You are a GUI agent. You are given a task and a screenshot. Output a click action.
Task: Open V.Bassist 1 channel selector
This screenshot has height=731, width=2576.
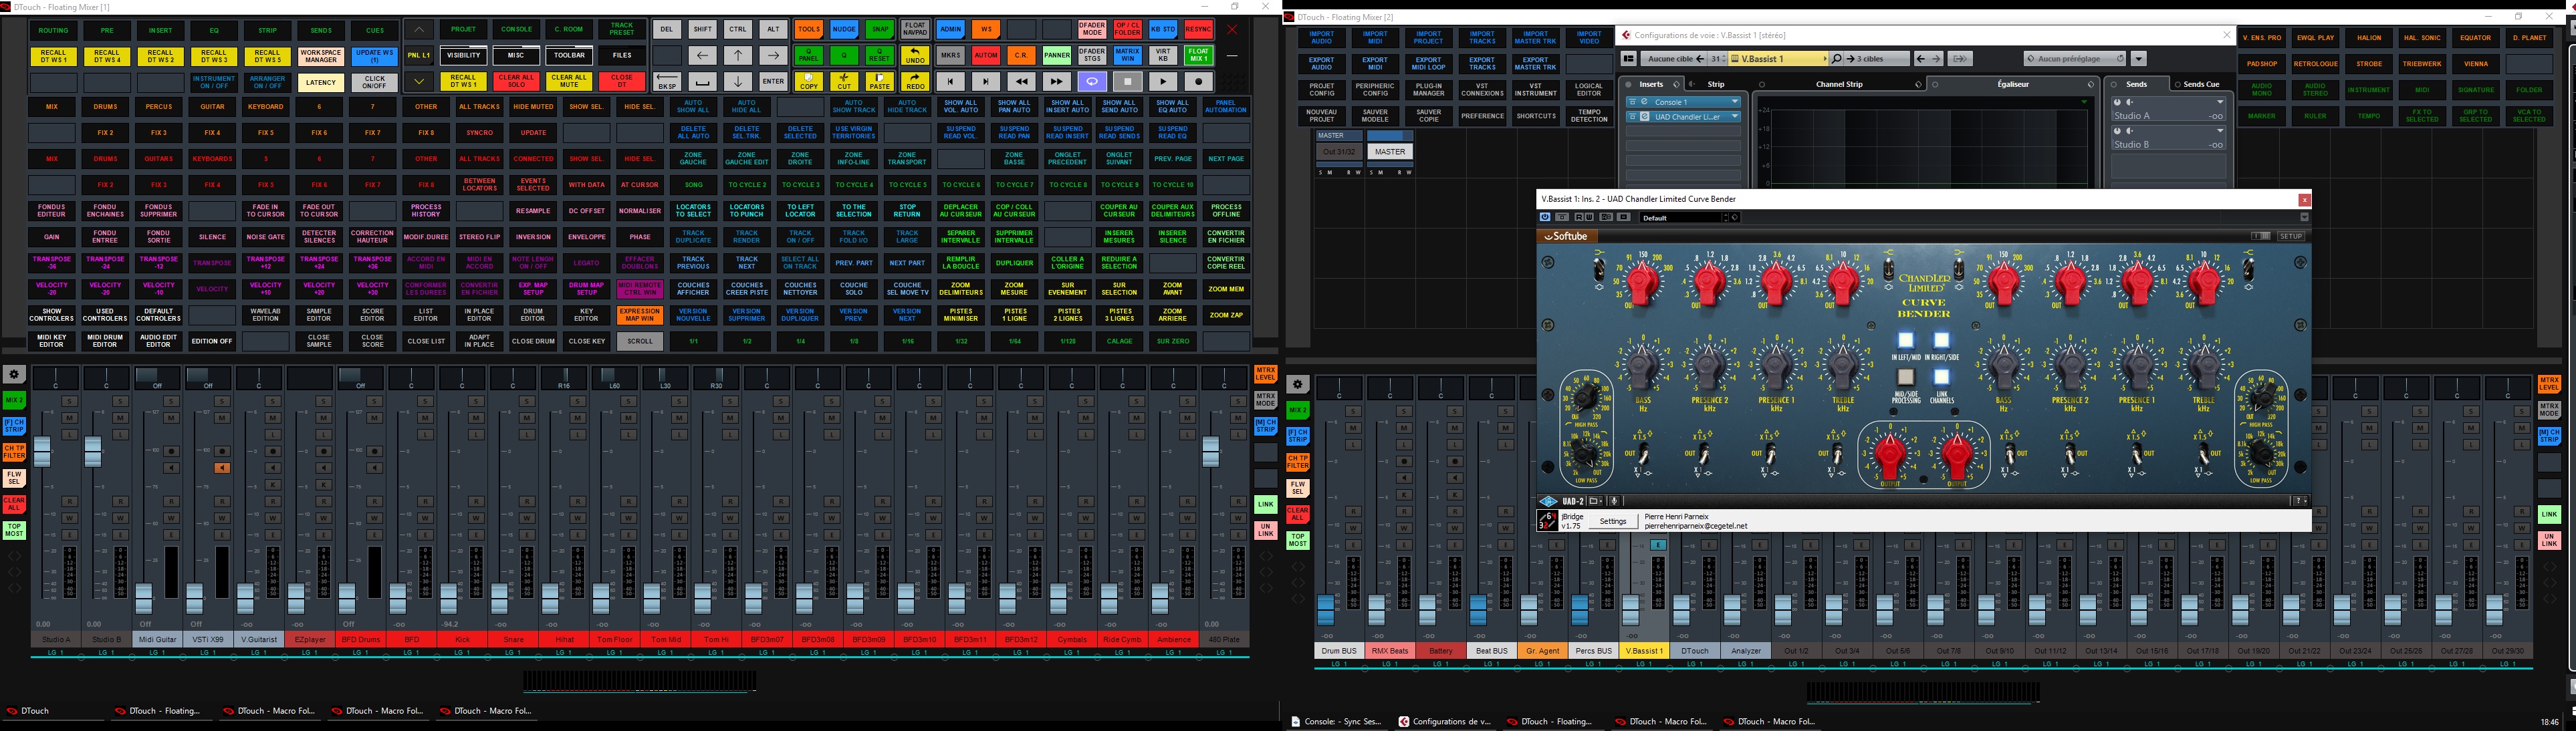(1779, 59)
